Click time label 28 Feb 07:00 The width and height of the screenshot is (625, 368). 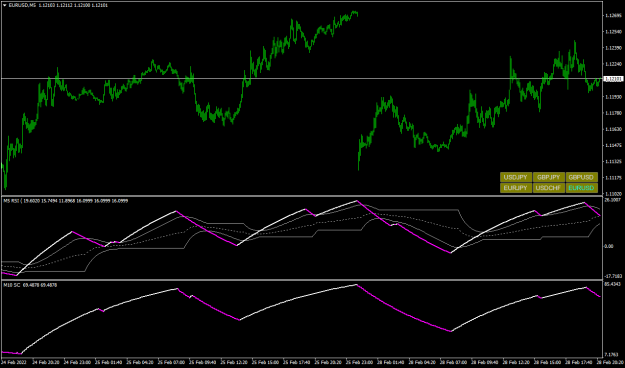pyautogui.click(x=453, y=362)
